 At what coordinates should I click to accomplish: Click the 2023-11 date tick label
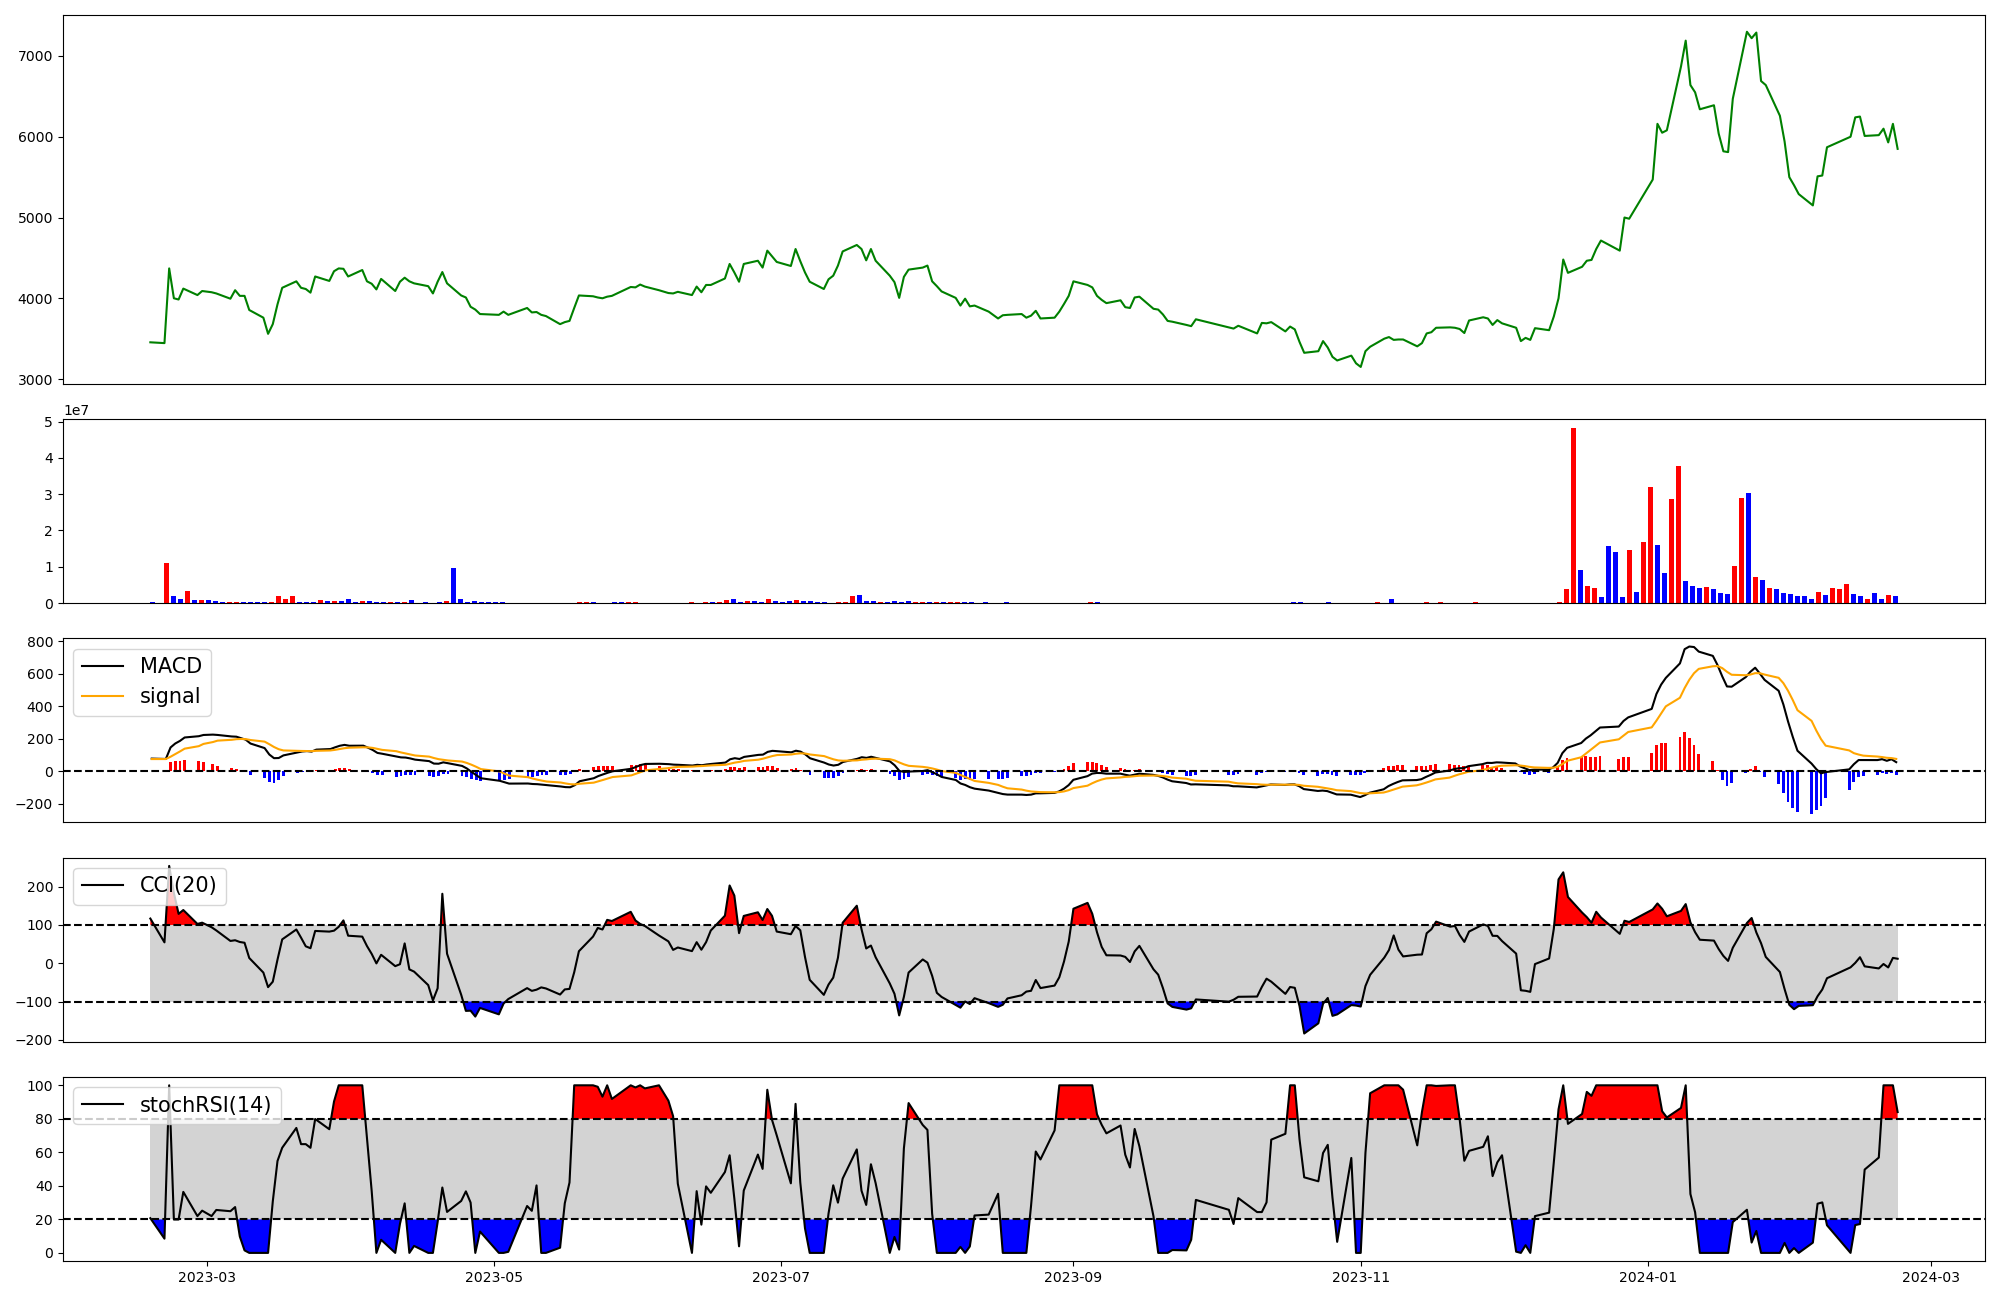point(1361,1277)
